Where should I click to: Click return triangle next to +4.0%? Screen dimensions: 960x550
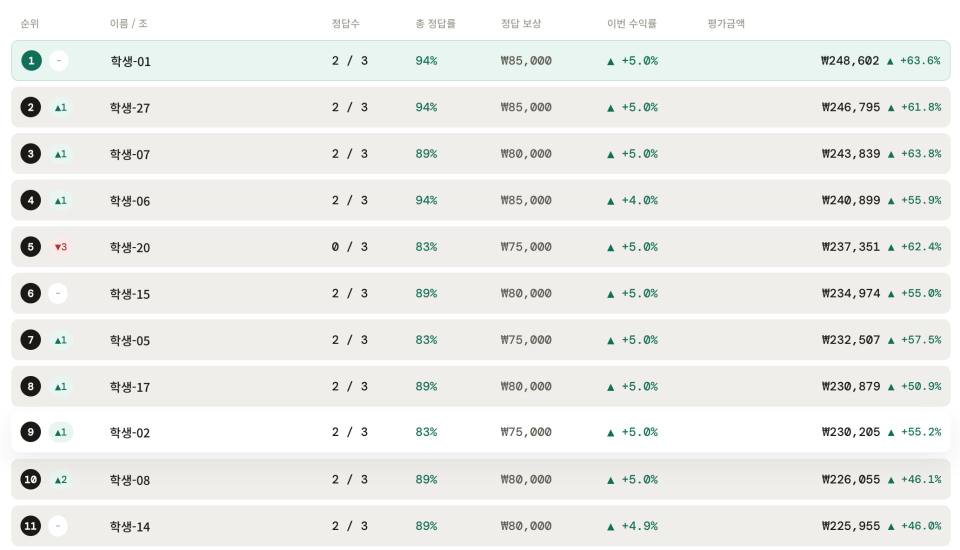tap(610, 201)
